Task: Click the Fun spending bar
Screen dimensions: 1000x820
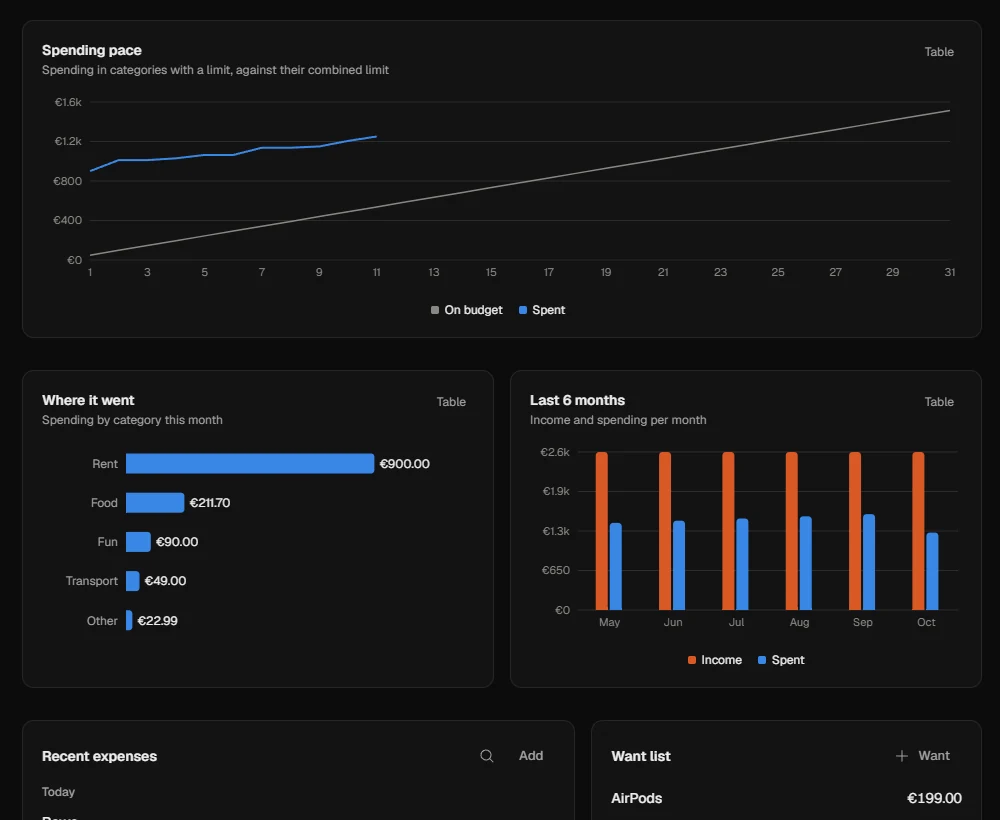Action: click(x=138, y=542)
